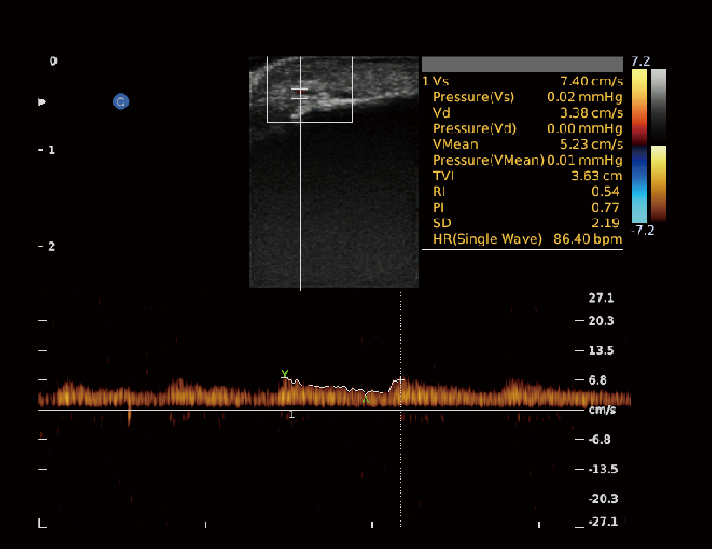Select the Vs 7.40 cm/s measurement row
The image size is (712, 549).
522,81
